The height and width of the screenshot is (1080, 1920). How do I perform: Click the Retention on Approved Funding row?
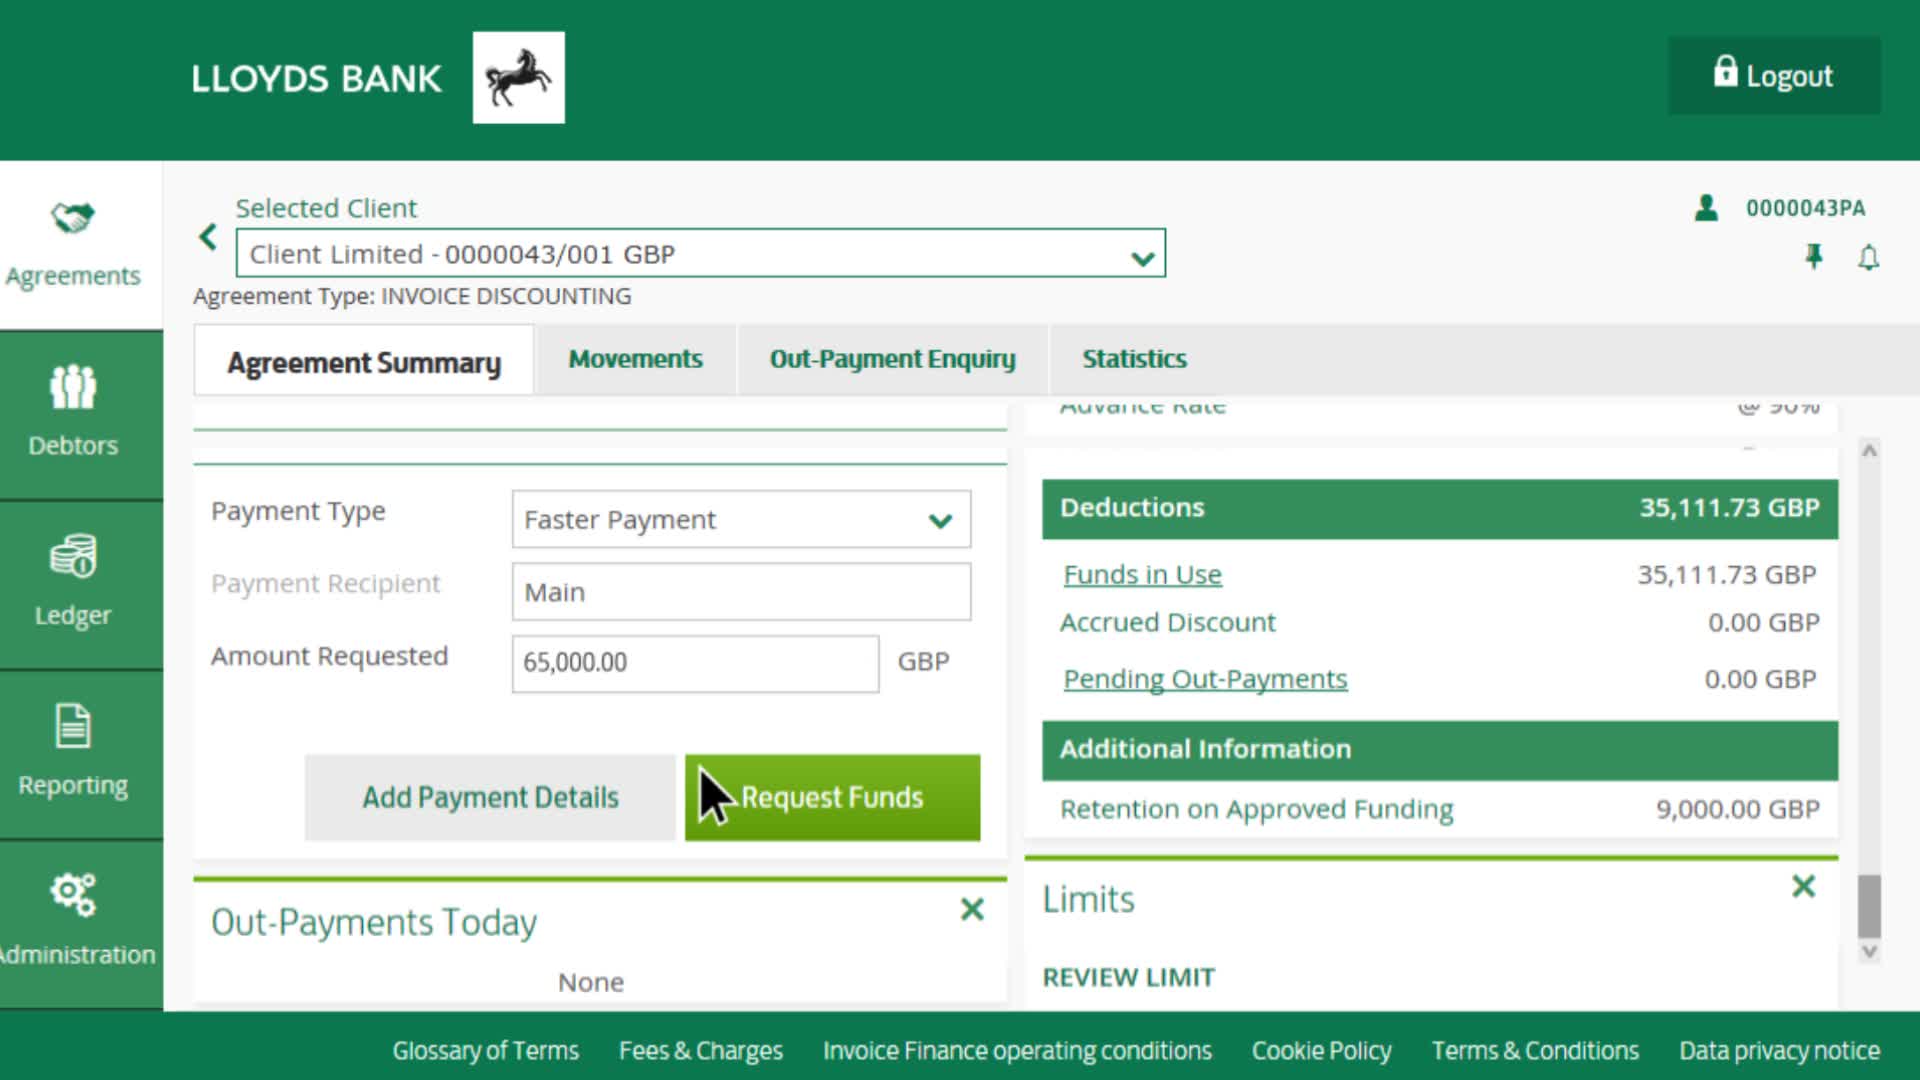click(1440, 809)
